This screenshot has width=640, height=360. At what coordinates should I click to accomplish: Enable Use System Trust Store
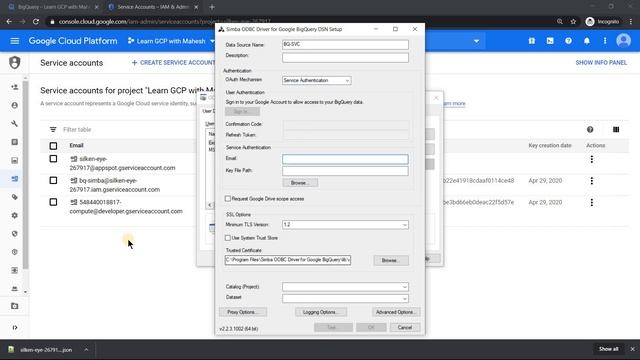click(x=228, y=238)
